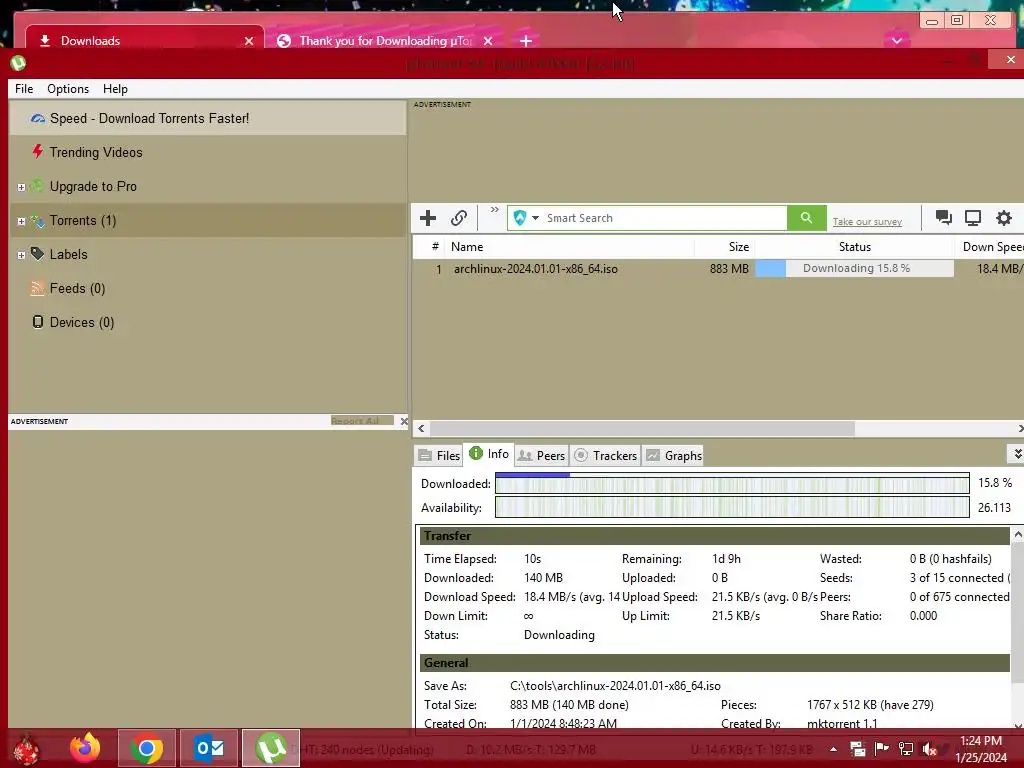
Task: Click the Add Torrent from URL link icon
Action: pyautogui.click(x=459, y=218)
